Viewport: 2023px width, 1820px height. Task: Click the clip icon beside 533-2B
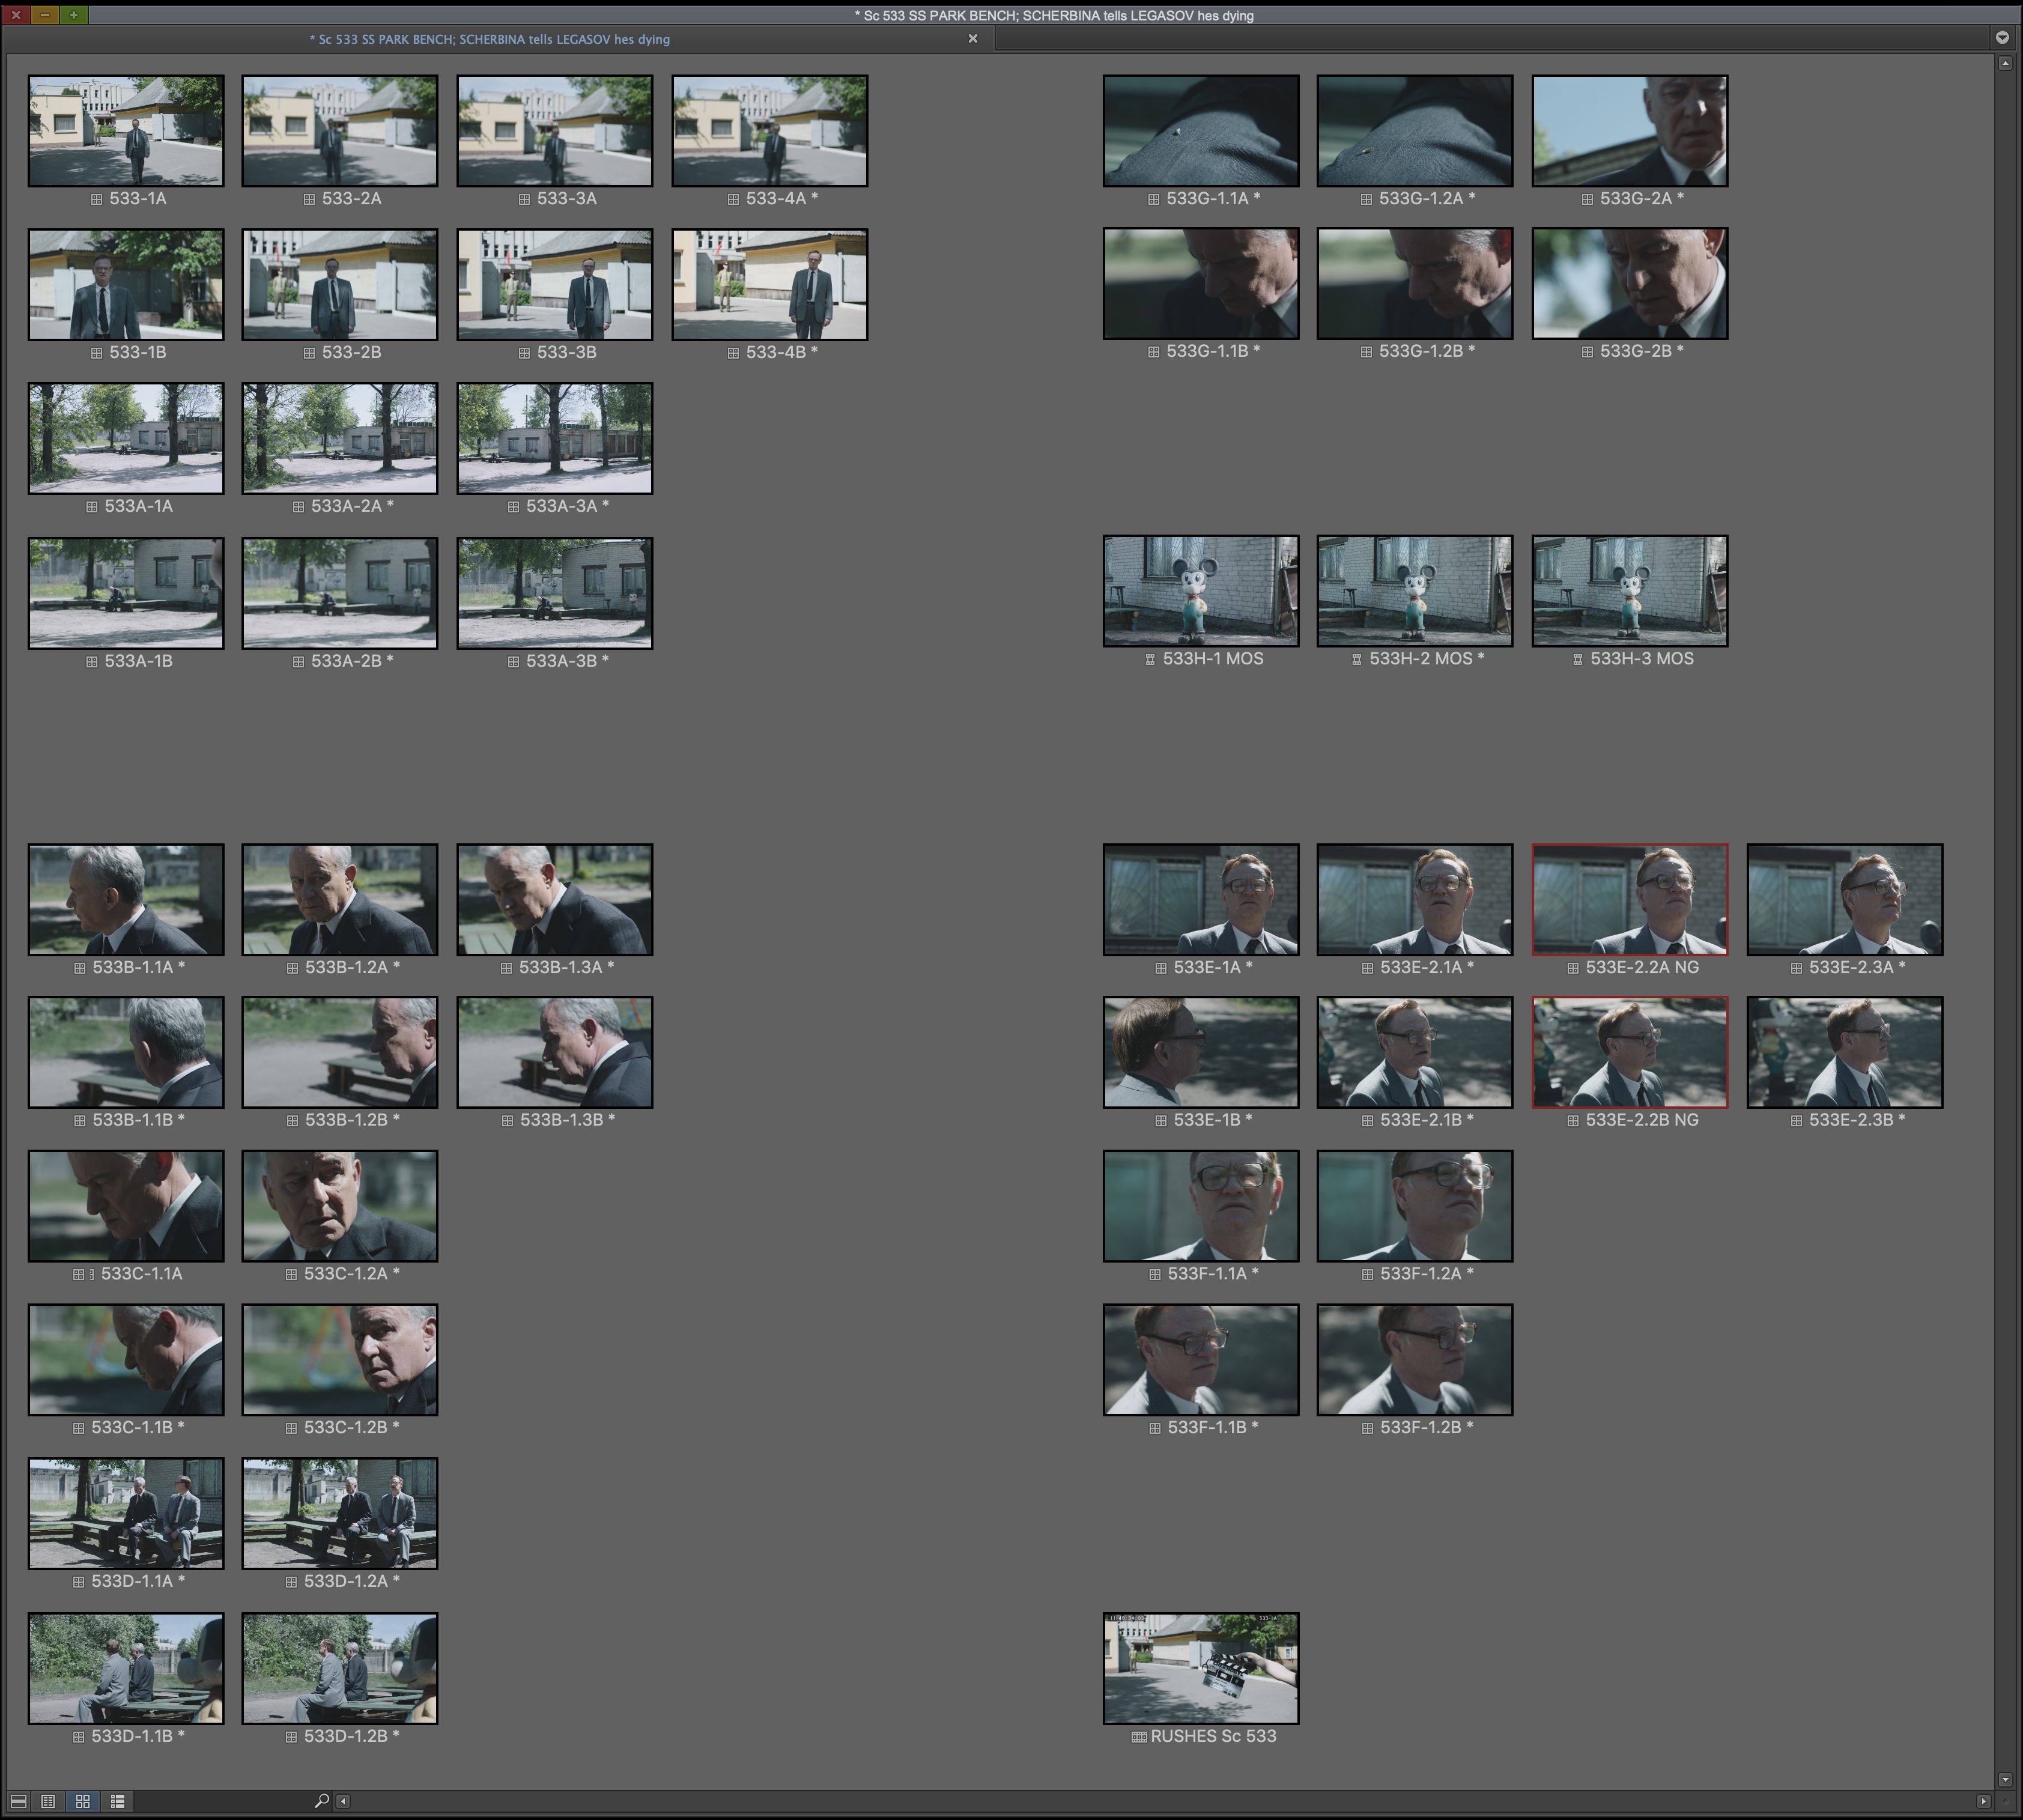309,353
